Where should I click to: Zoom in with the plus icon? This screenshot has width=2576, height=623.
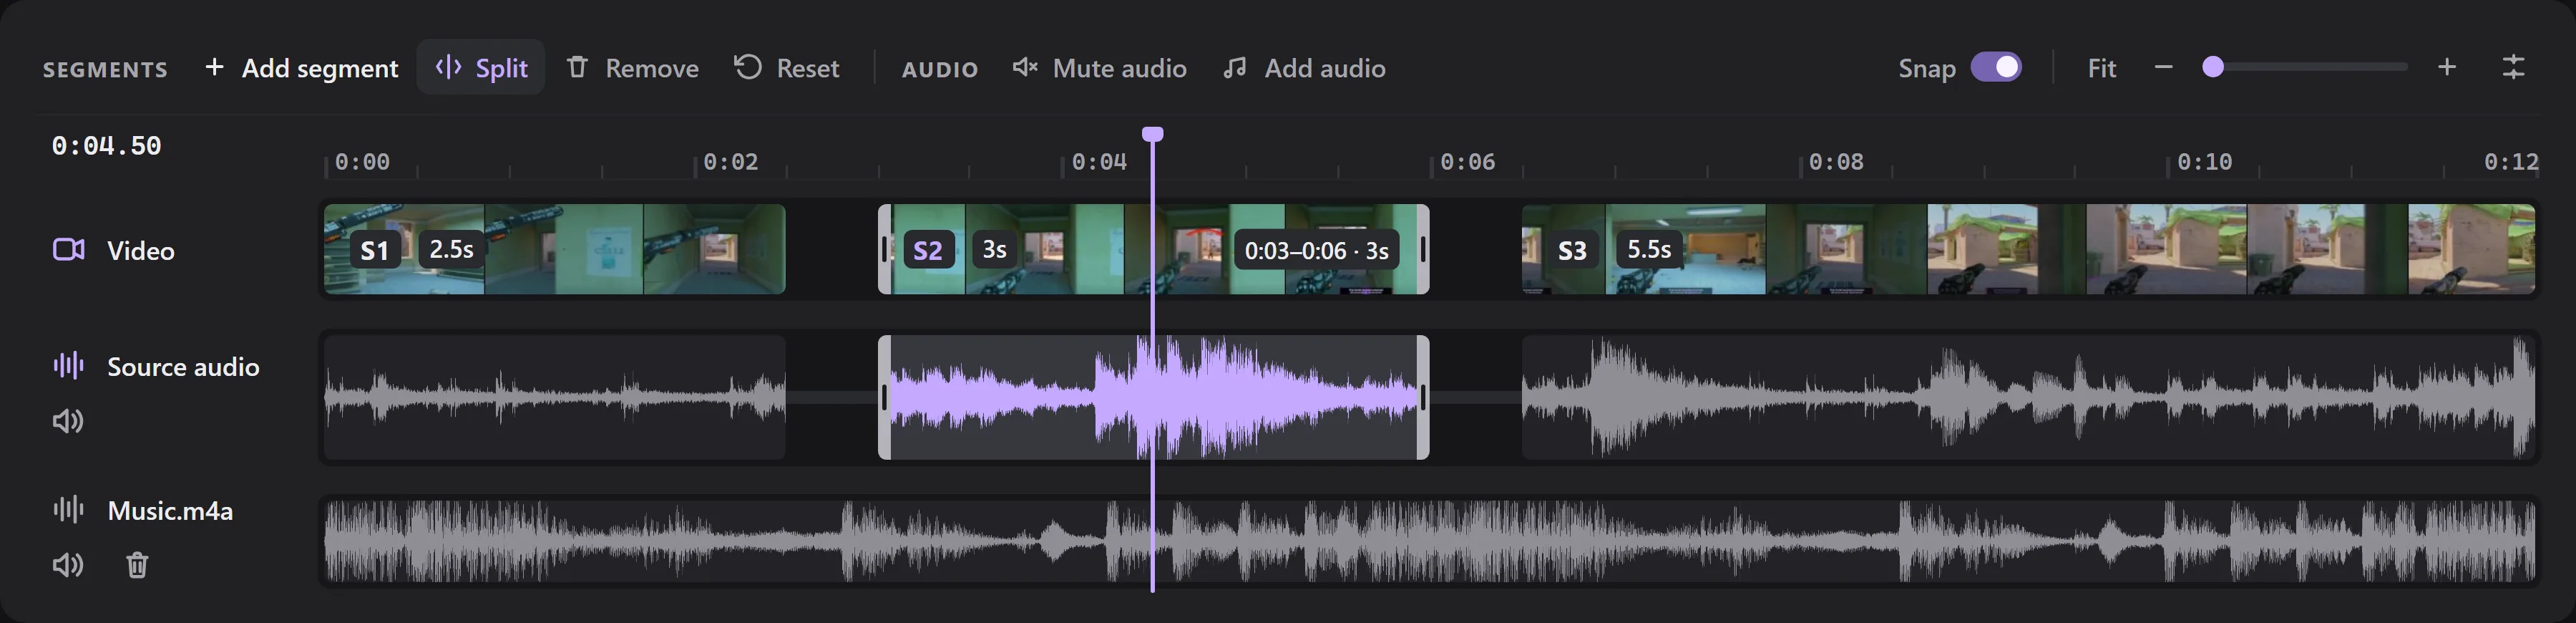(x=2446, y=67)
